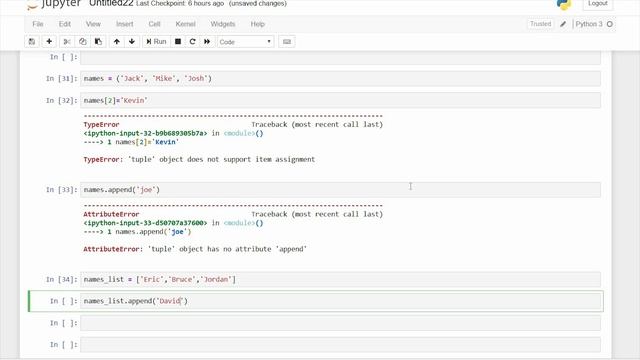Open the Cell menu

click(x=154, y=24)
